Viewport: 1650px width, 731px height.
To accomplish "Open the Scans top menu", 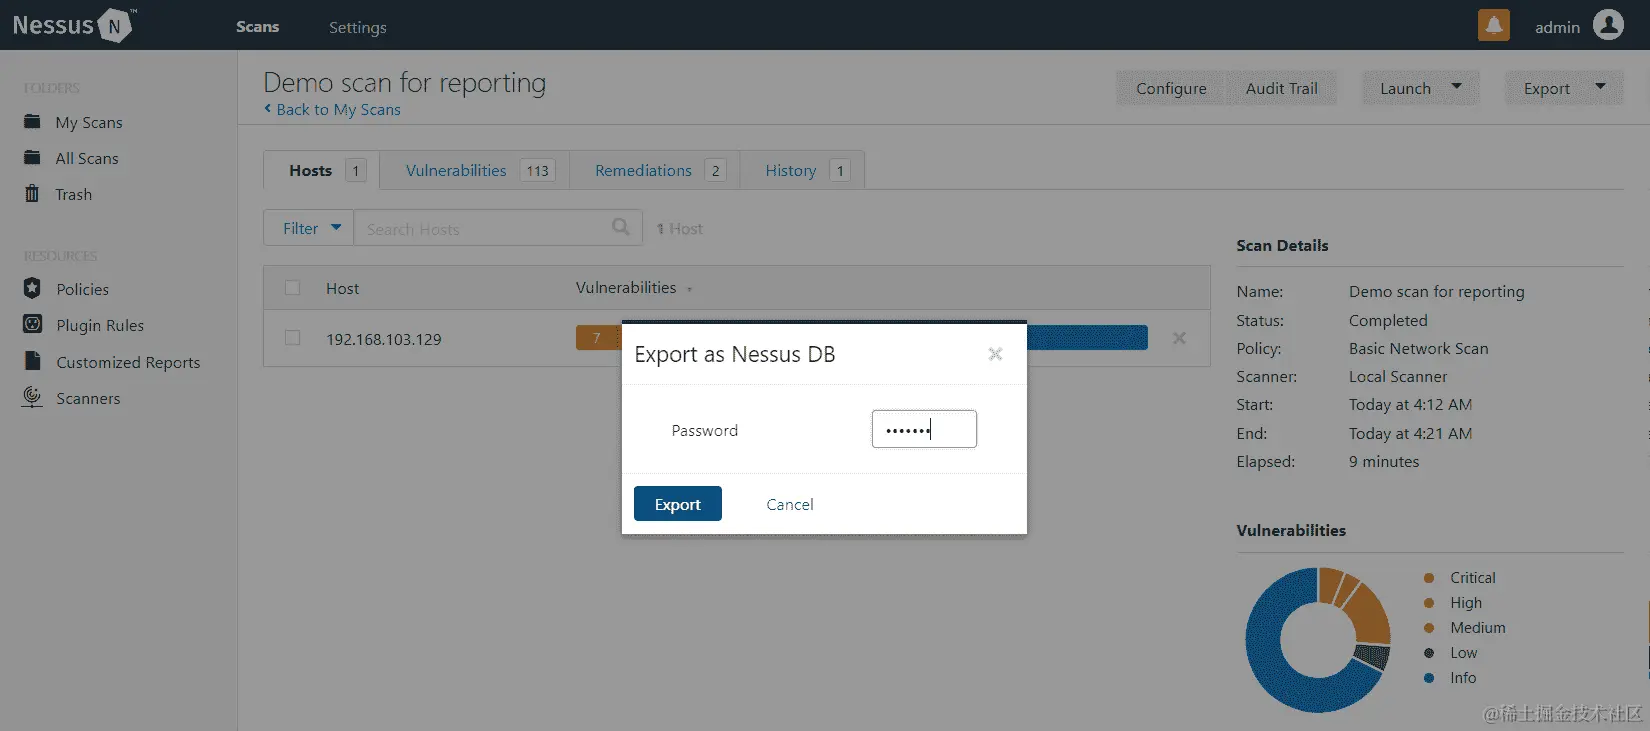I will (x=257, y=27).
